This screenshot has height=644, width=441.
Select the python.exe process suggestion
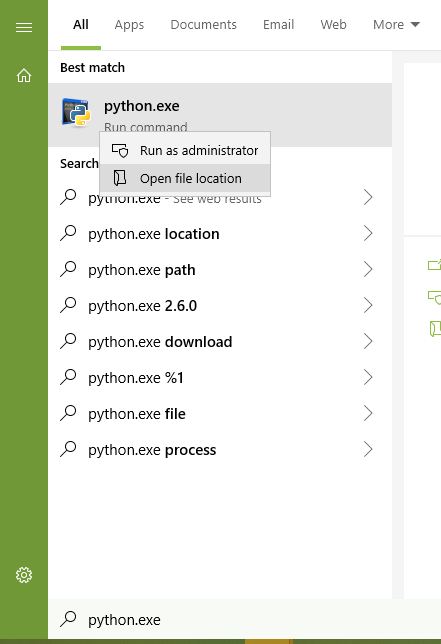click(220, 449)
